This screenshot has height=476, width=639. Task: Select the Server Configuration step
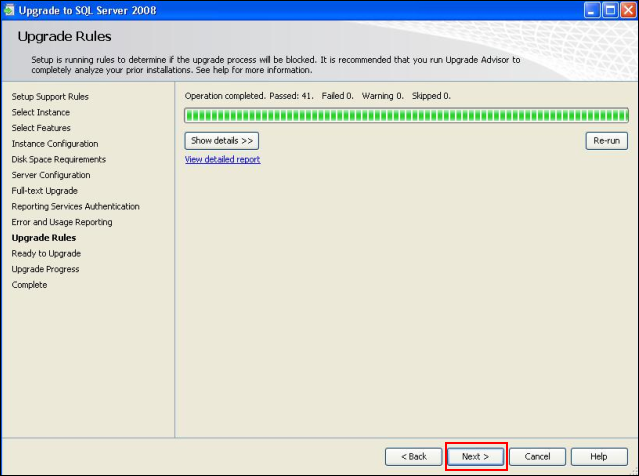point(51,175)
